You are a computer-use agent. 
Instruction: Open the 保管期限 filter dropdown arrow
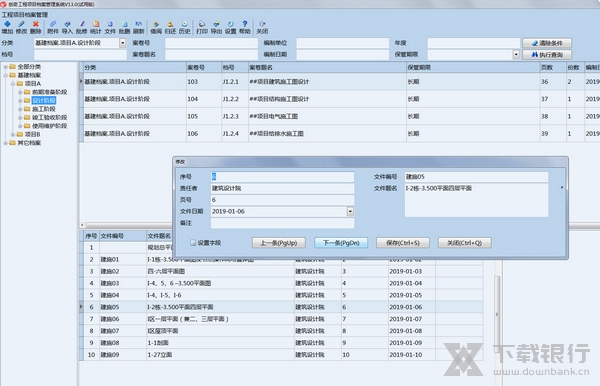[516, 54]
